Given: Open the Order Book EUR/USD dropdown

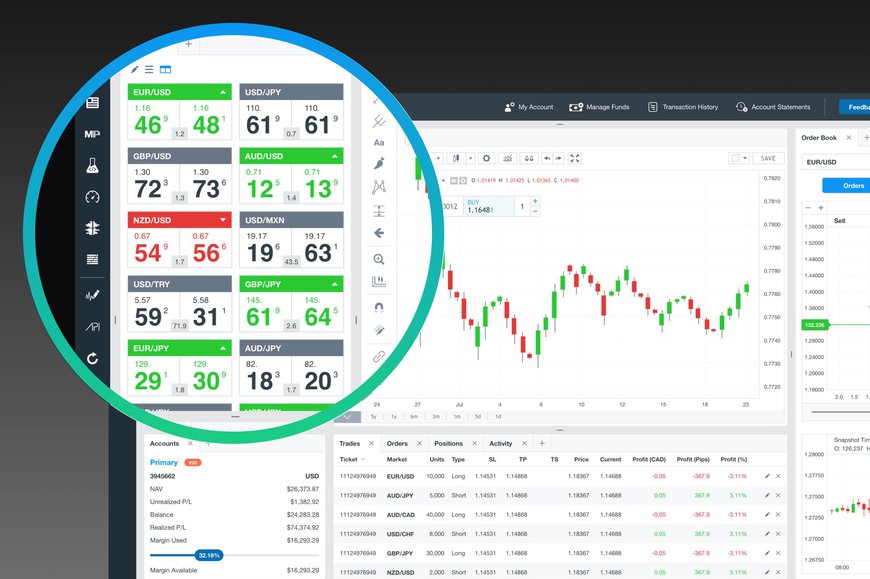Looking at the screenshot, I should [835, 162].
